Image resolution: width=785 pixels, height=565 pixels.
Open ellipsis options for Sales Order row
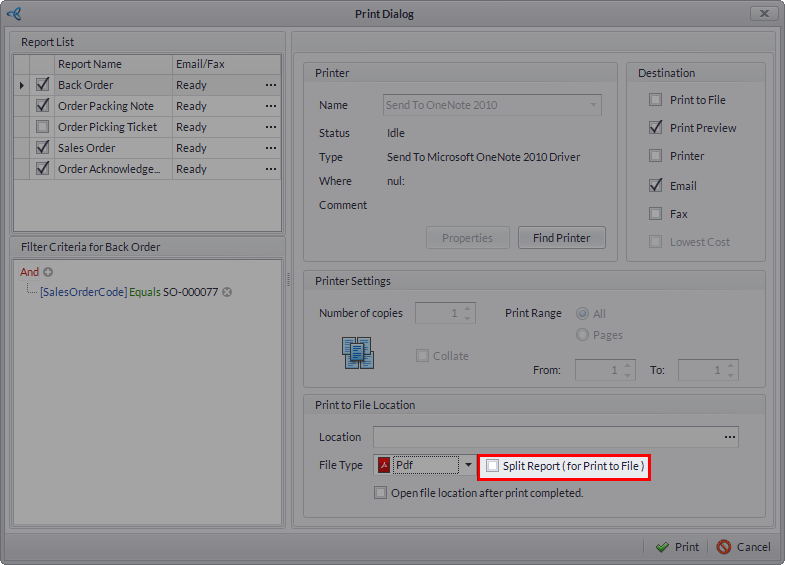click(x=271, y=148)
